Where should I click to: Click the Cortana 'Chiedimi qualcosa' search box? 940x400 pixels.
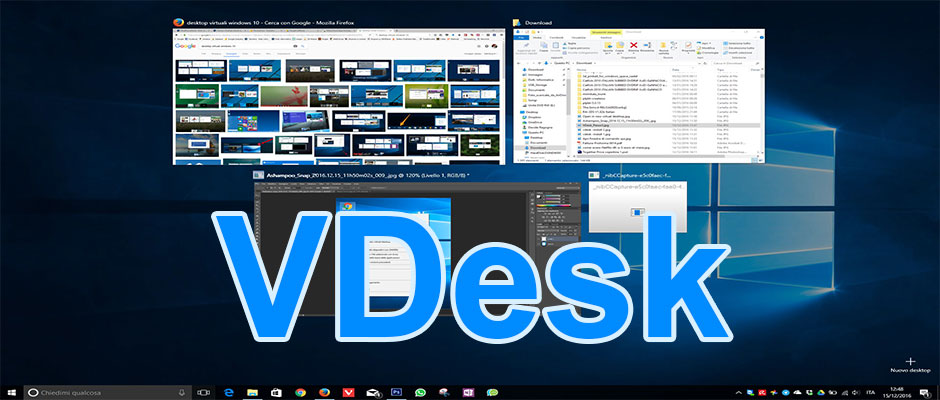pyautogui.click(x=108, y=392)
